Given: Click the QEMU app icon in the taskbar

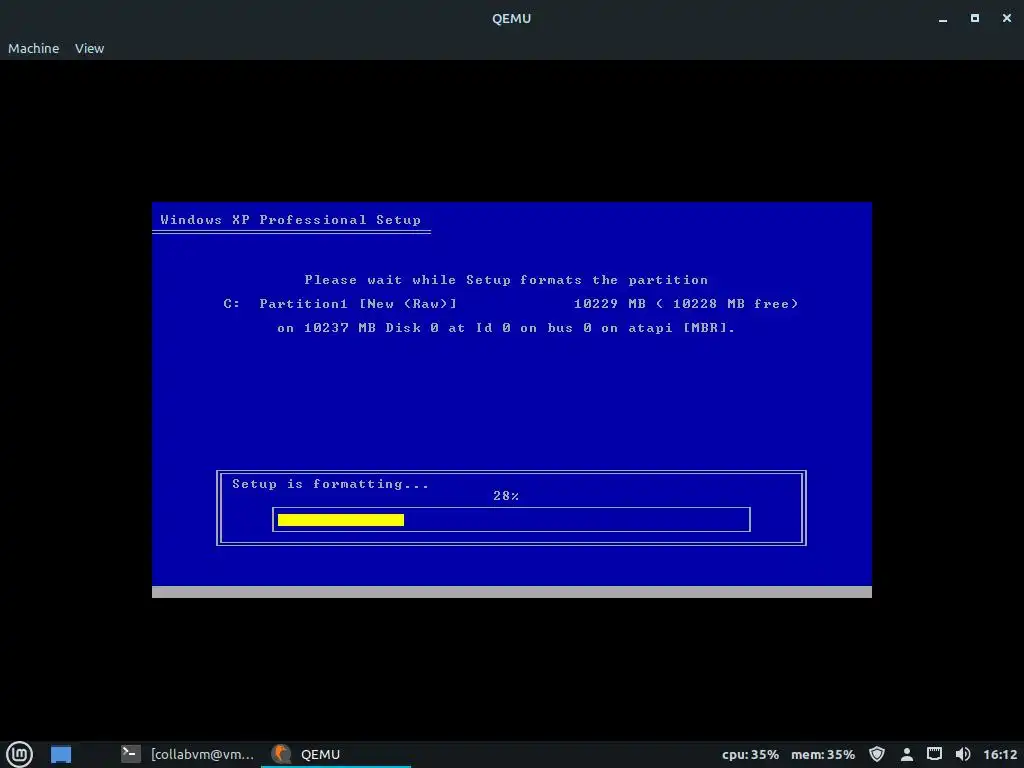Looking at the screenshot, I should pyautogui.click(x=281, y=754).
